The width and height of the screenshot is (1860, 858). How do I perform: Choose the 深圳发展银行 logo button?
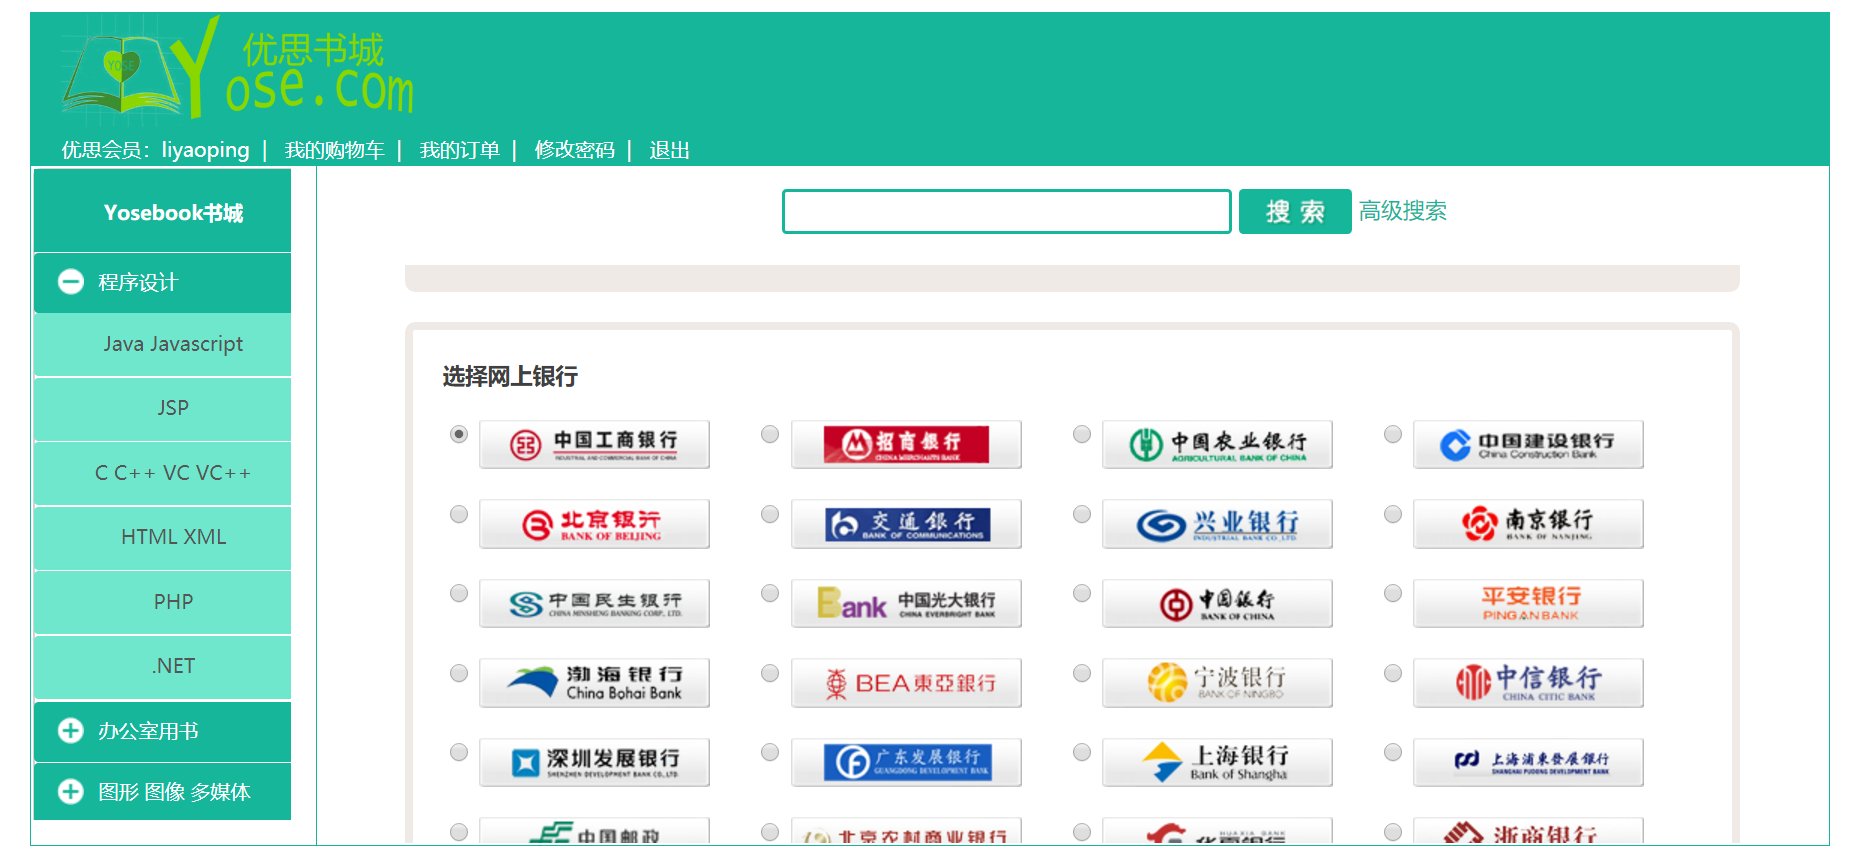[x=594, y=762]
